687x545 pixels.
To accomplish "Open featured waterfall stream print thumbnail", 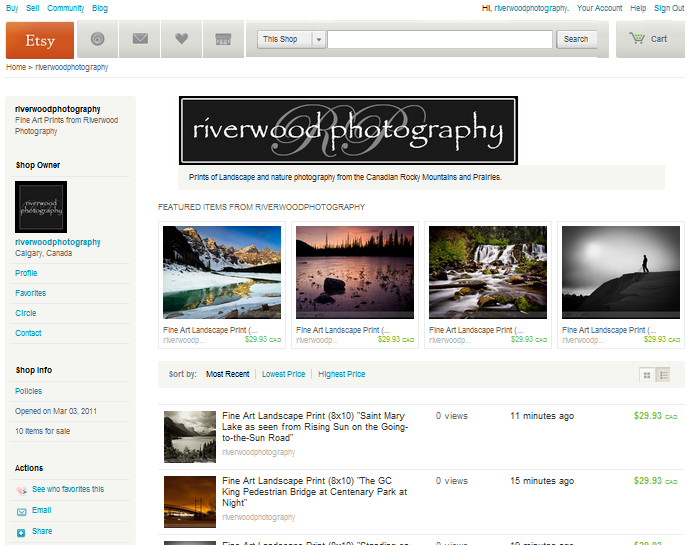I will pos(488,272).
